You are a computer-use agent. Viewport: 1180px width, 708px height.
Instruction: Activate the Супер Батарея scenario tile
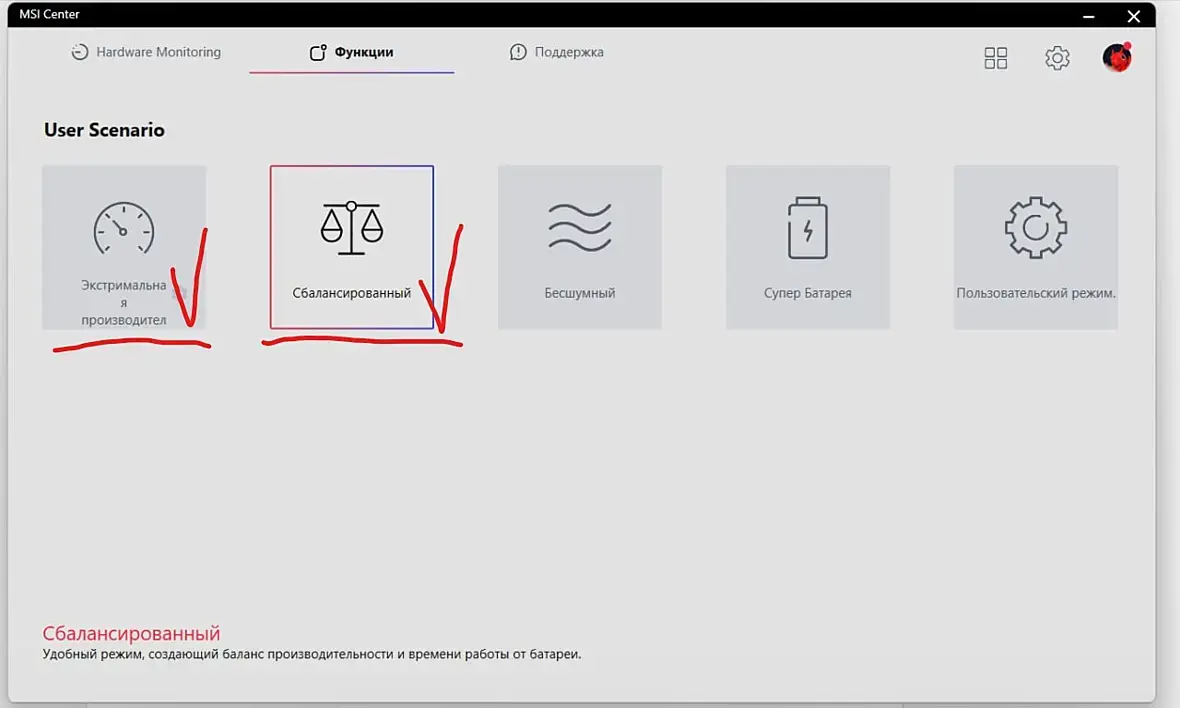point(807,248)
